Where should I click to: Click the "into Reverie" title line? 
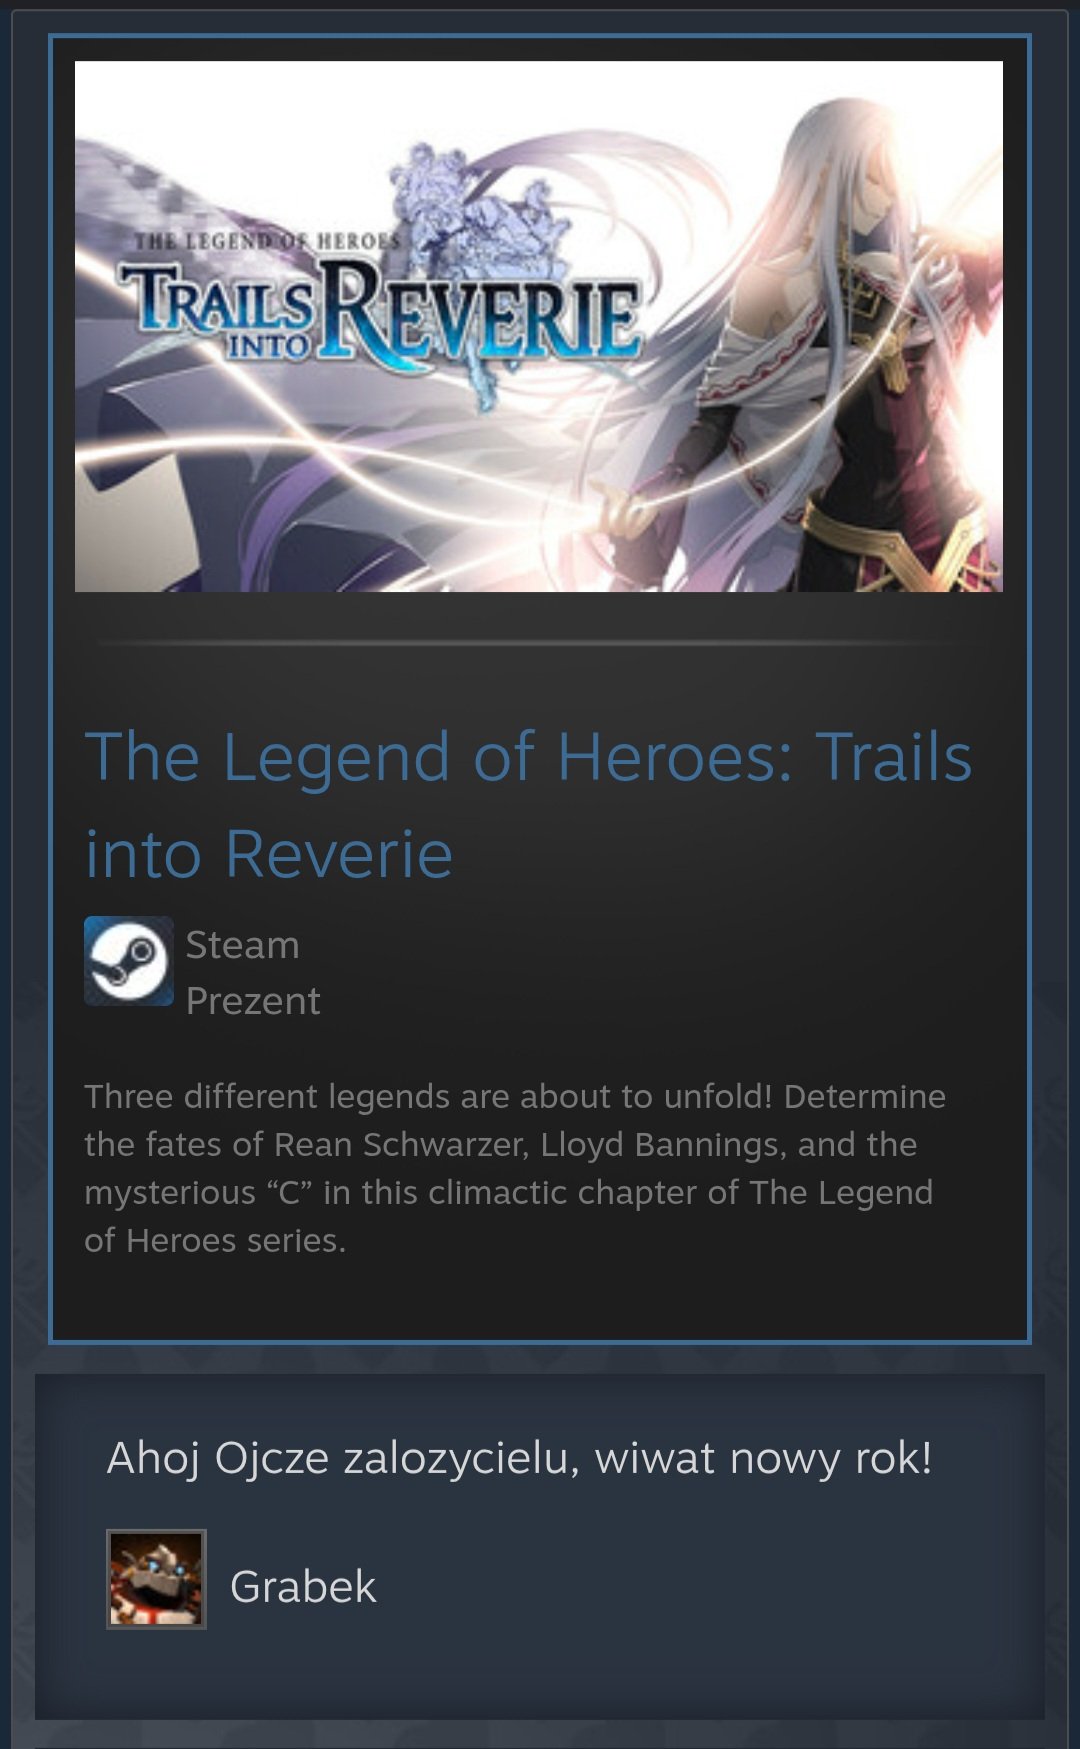(x=269, y=854)
